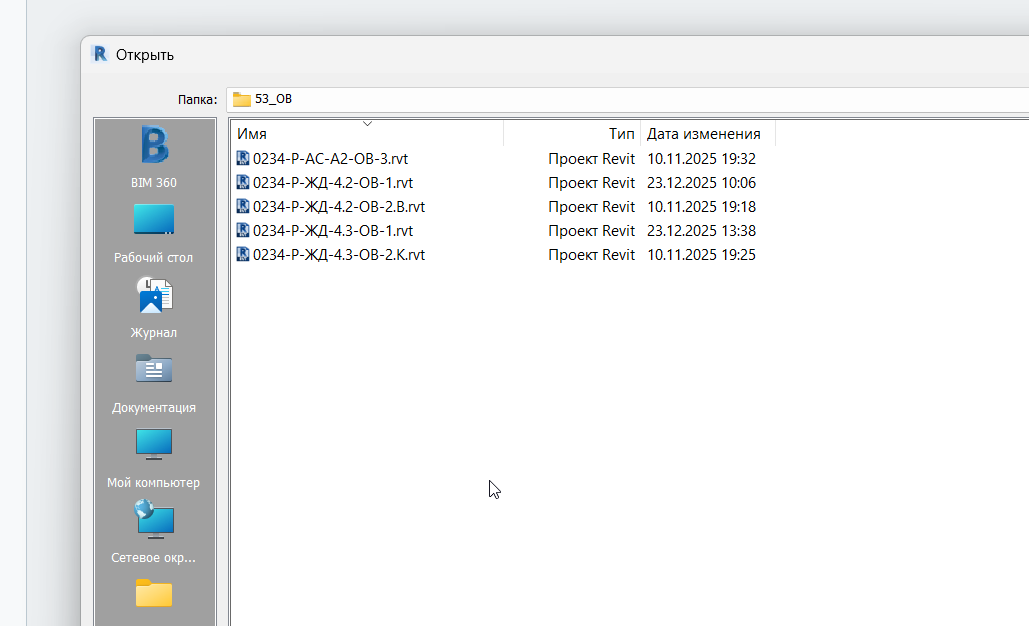
Task: Click Проект Revit type in 0234-Р-ЖД-4.3-ОВ-2.К.rvt row
Action: click(591, 255)
